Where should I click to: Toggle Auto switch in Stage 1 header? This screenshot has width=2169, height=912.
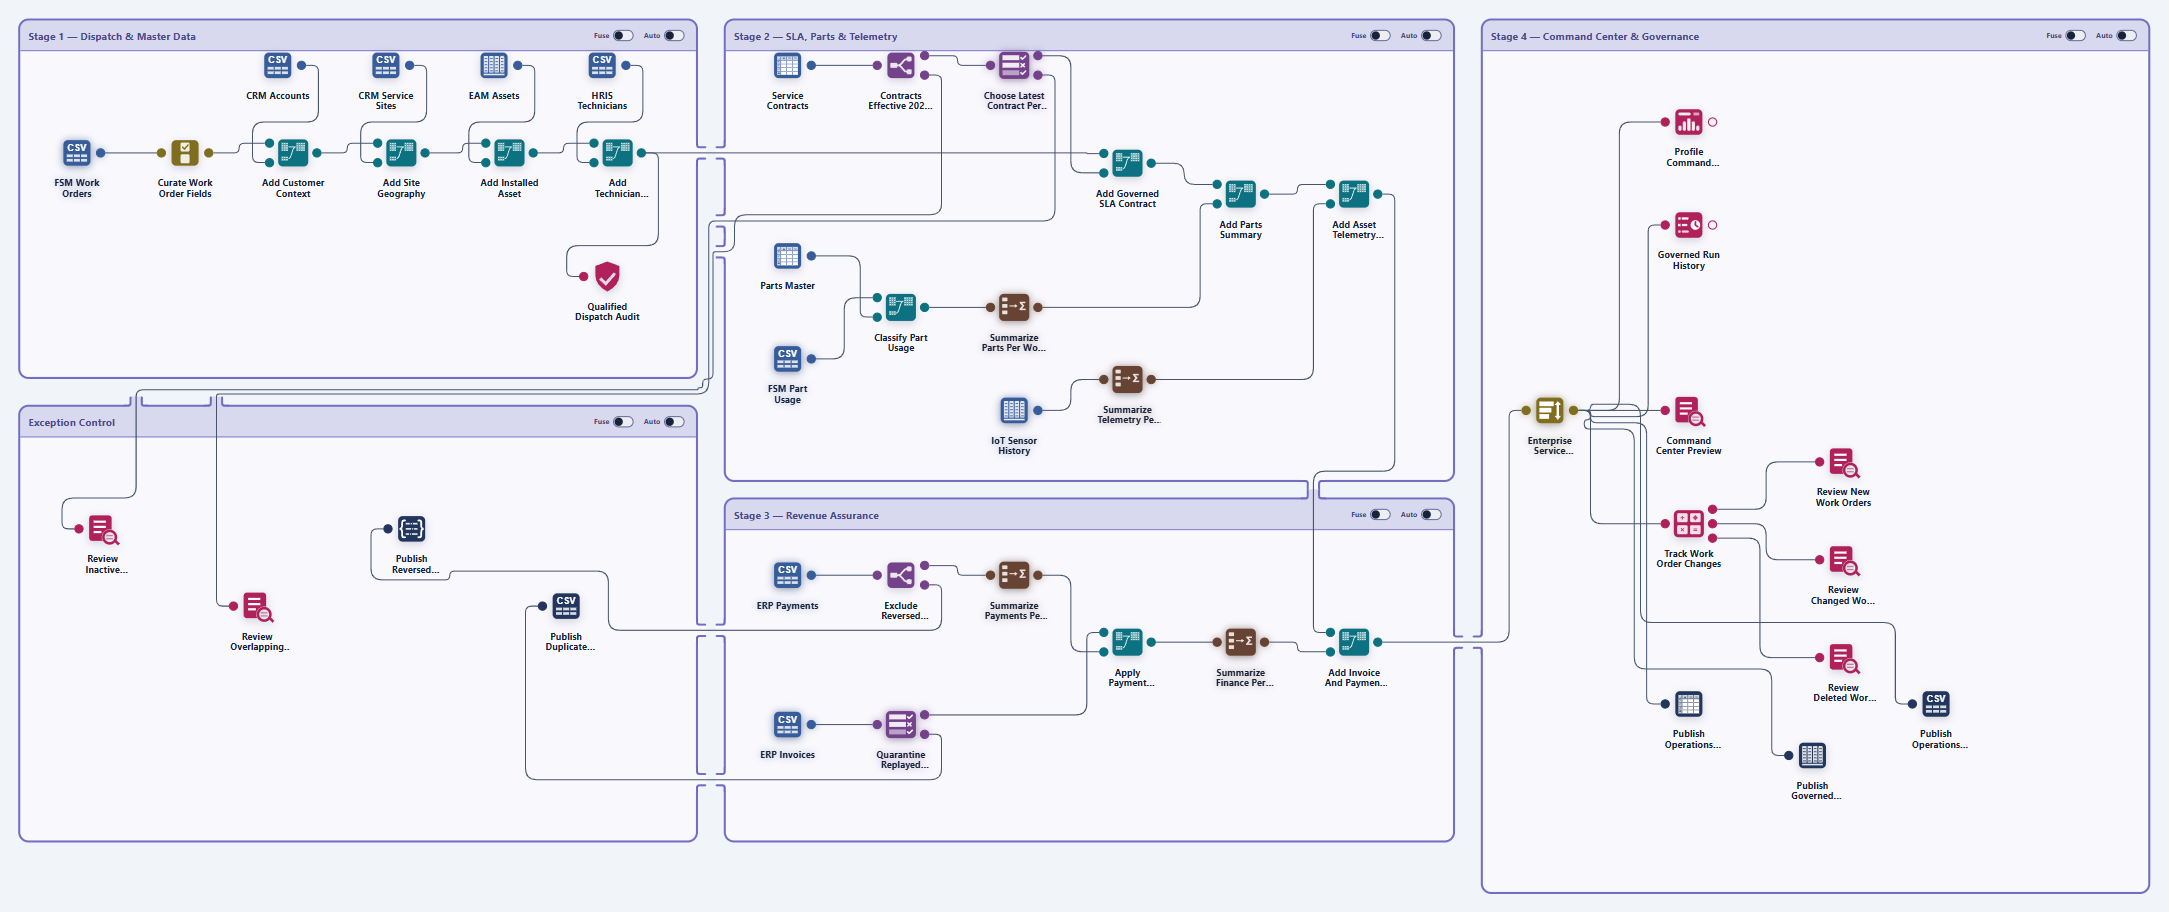pyautogui.click(x=675, y=36)
